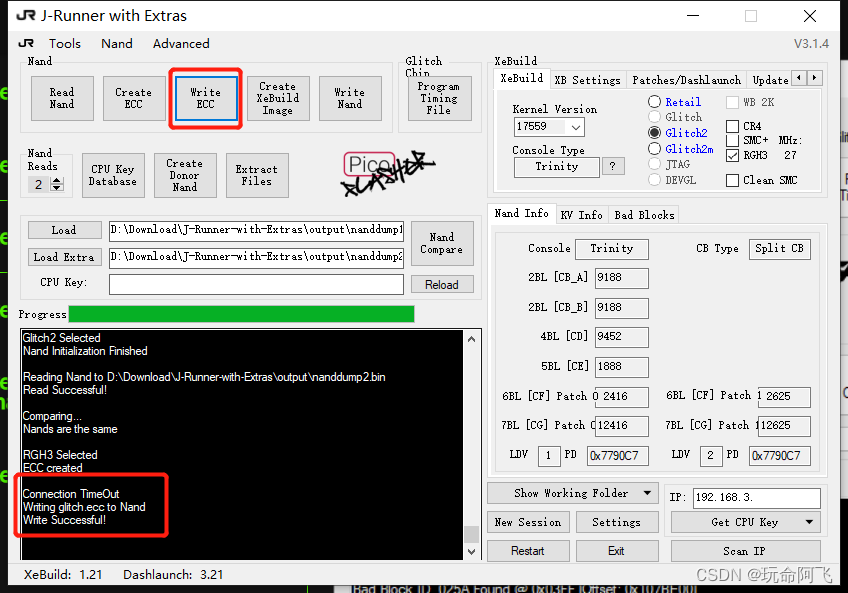Click the tab scroll left arrow
The width and height of the screenshot is (848, 593).
[799, 78]
